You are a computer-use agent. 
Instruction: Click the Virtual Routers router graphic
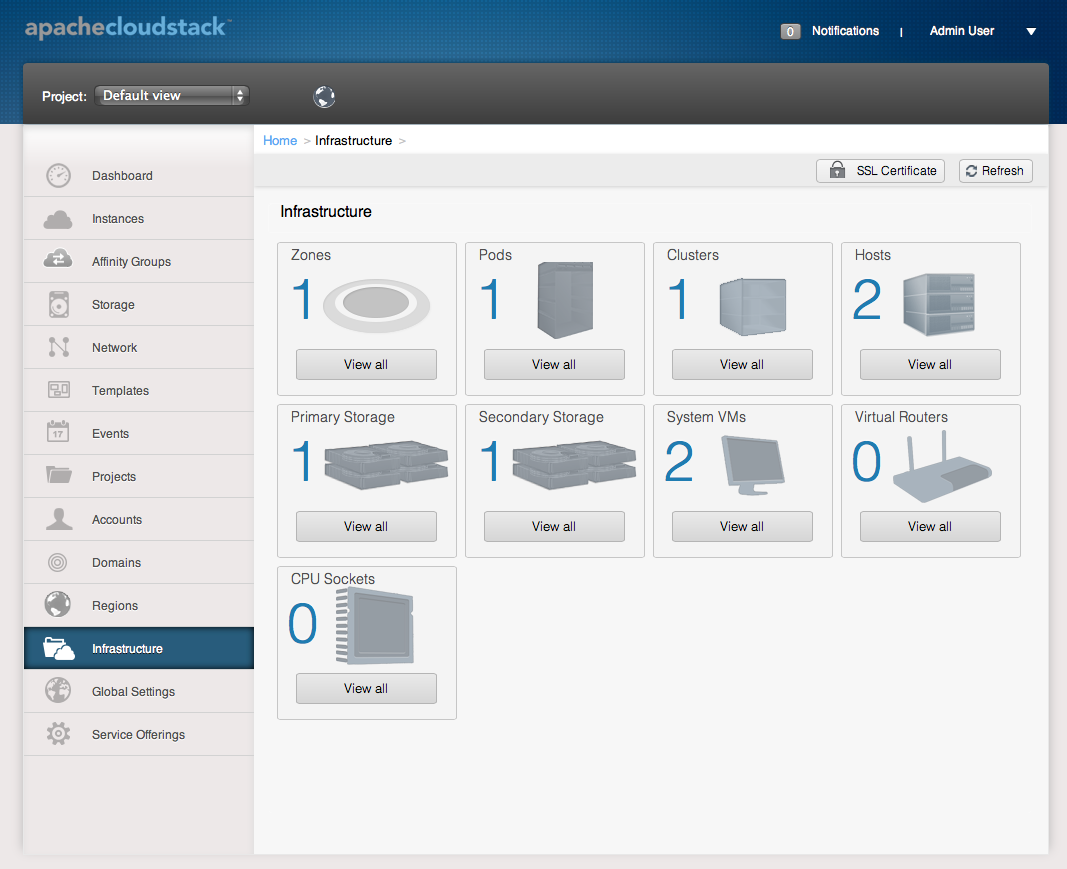click(942, 467)
